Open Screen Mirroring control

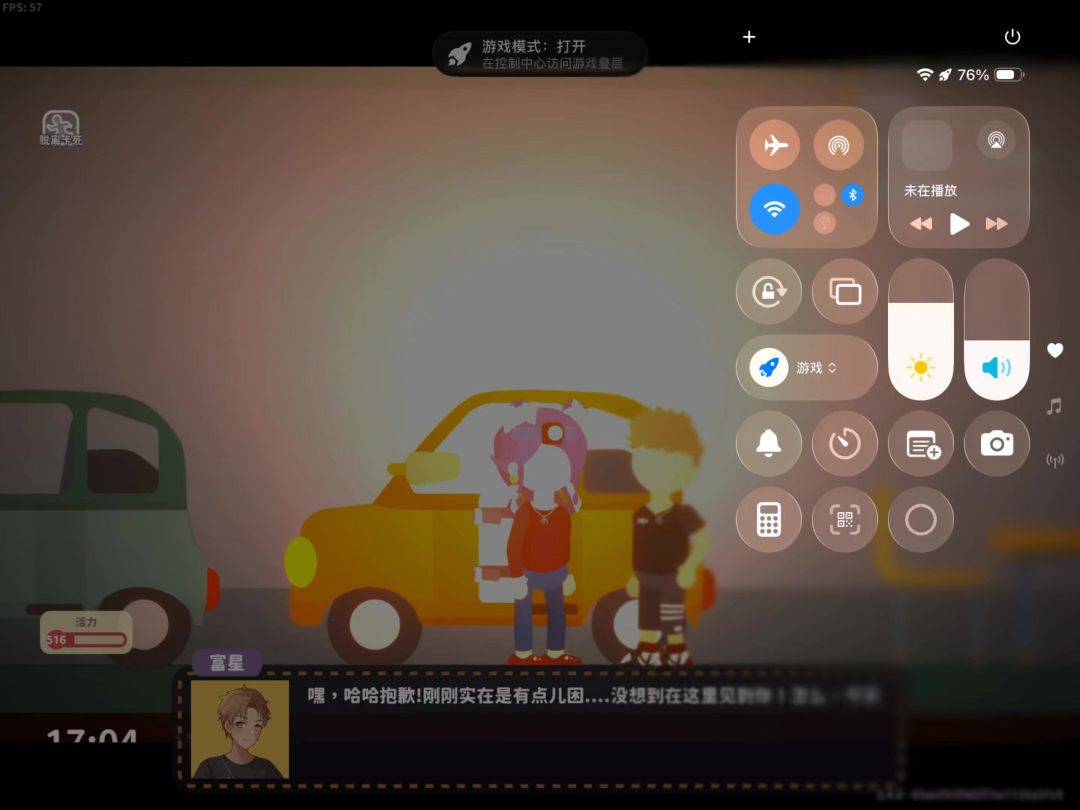pyautogui.click(x=844, y=292)
